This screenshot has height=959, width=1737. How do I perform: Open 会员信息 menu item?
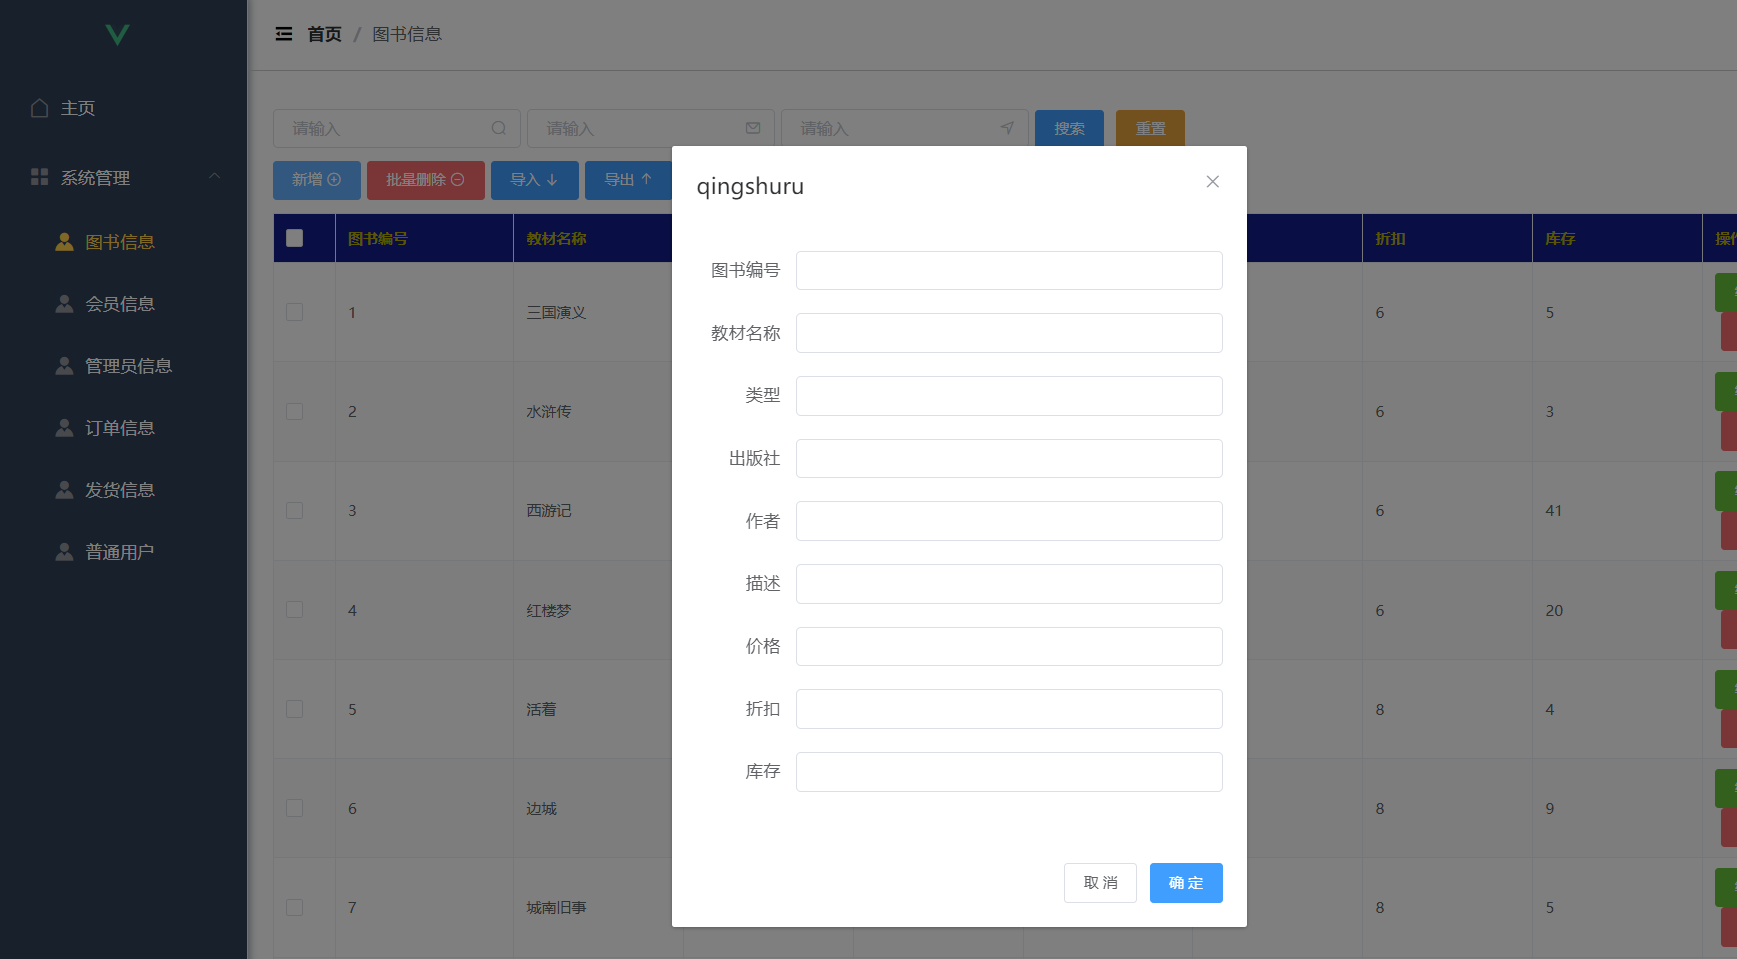coord(123,304)
